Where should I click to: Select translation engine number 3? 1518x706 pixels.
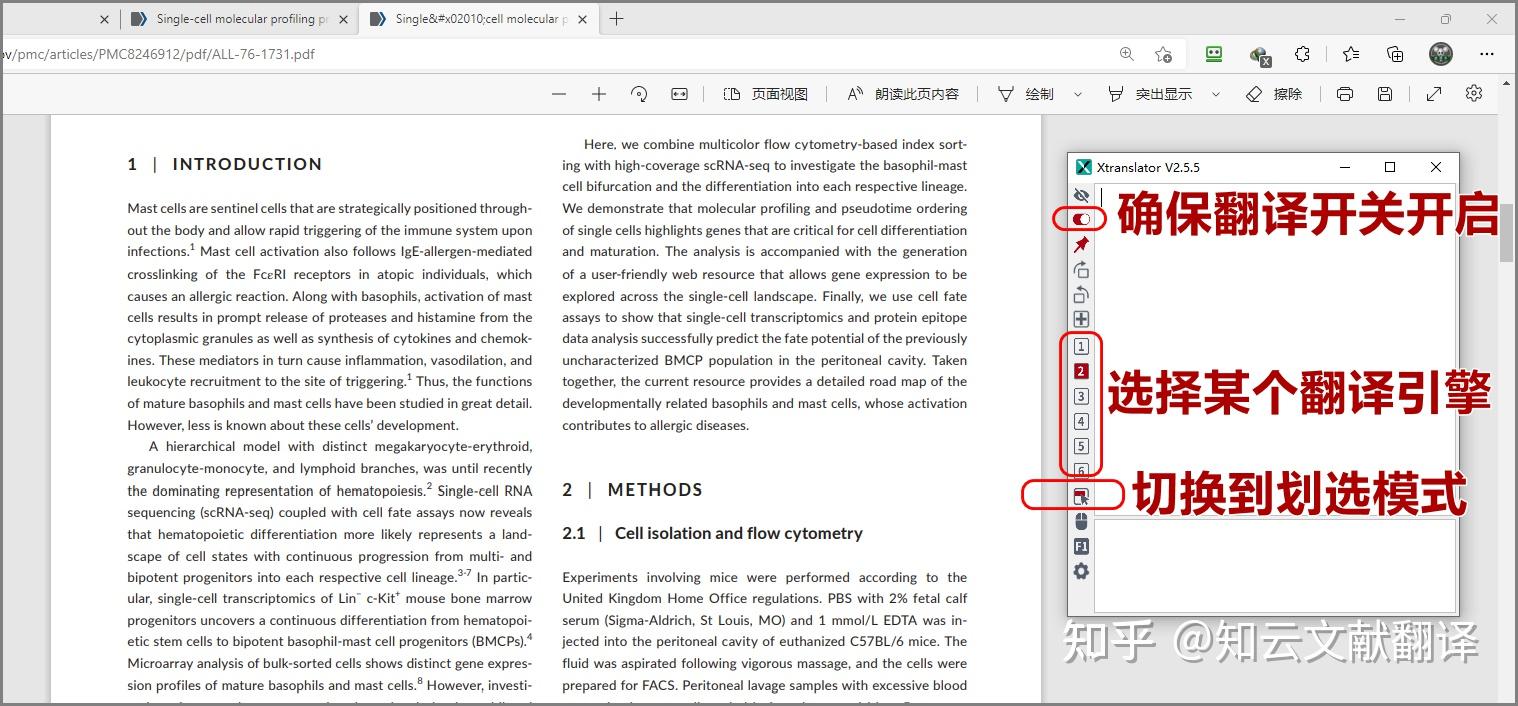click(x=1081, y=396)
